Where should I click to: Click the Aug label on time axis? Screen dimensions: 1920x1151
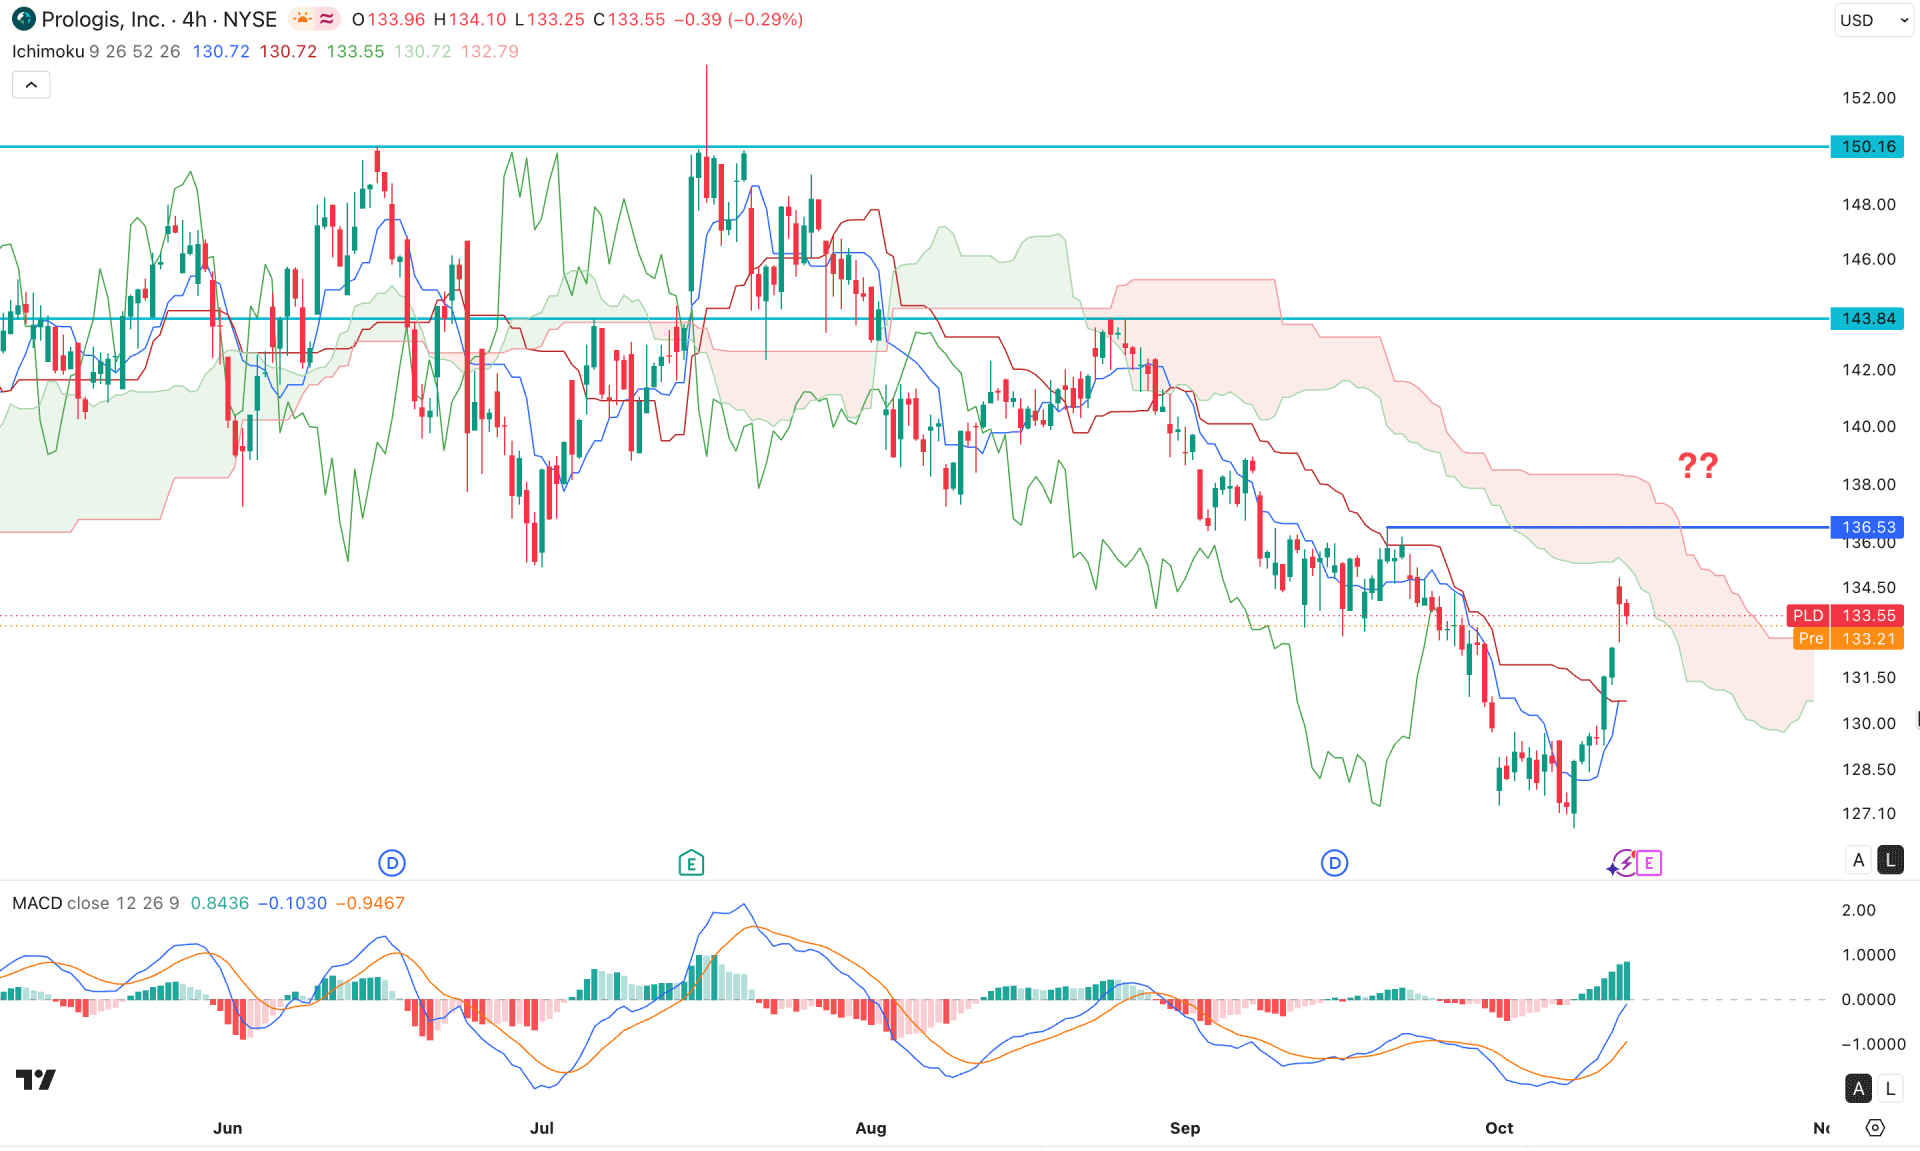(871, 1128)
